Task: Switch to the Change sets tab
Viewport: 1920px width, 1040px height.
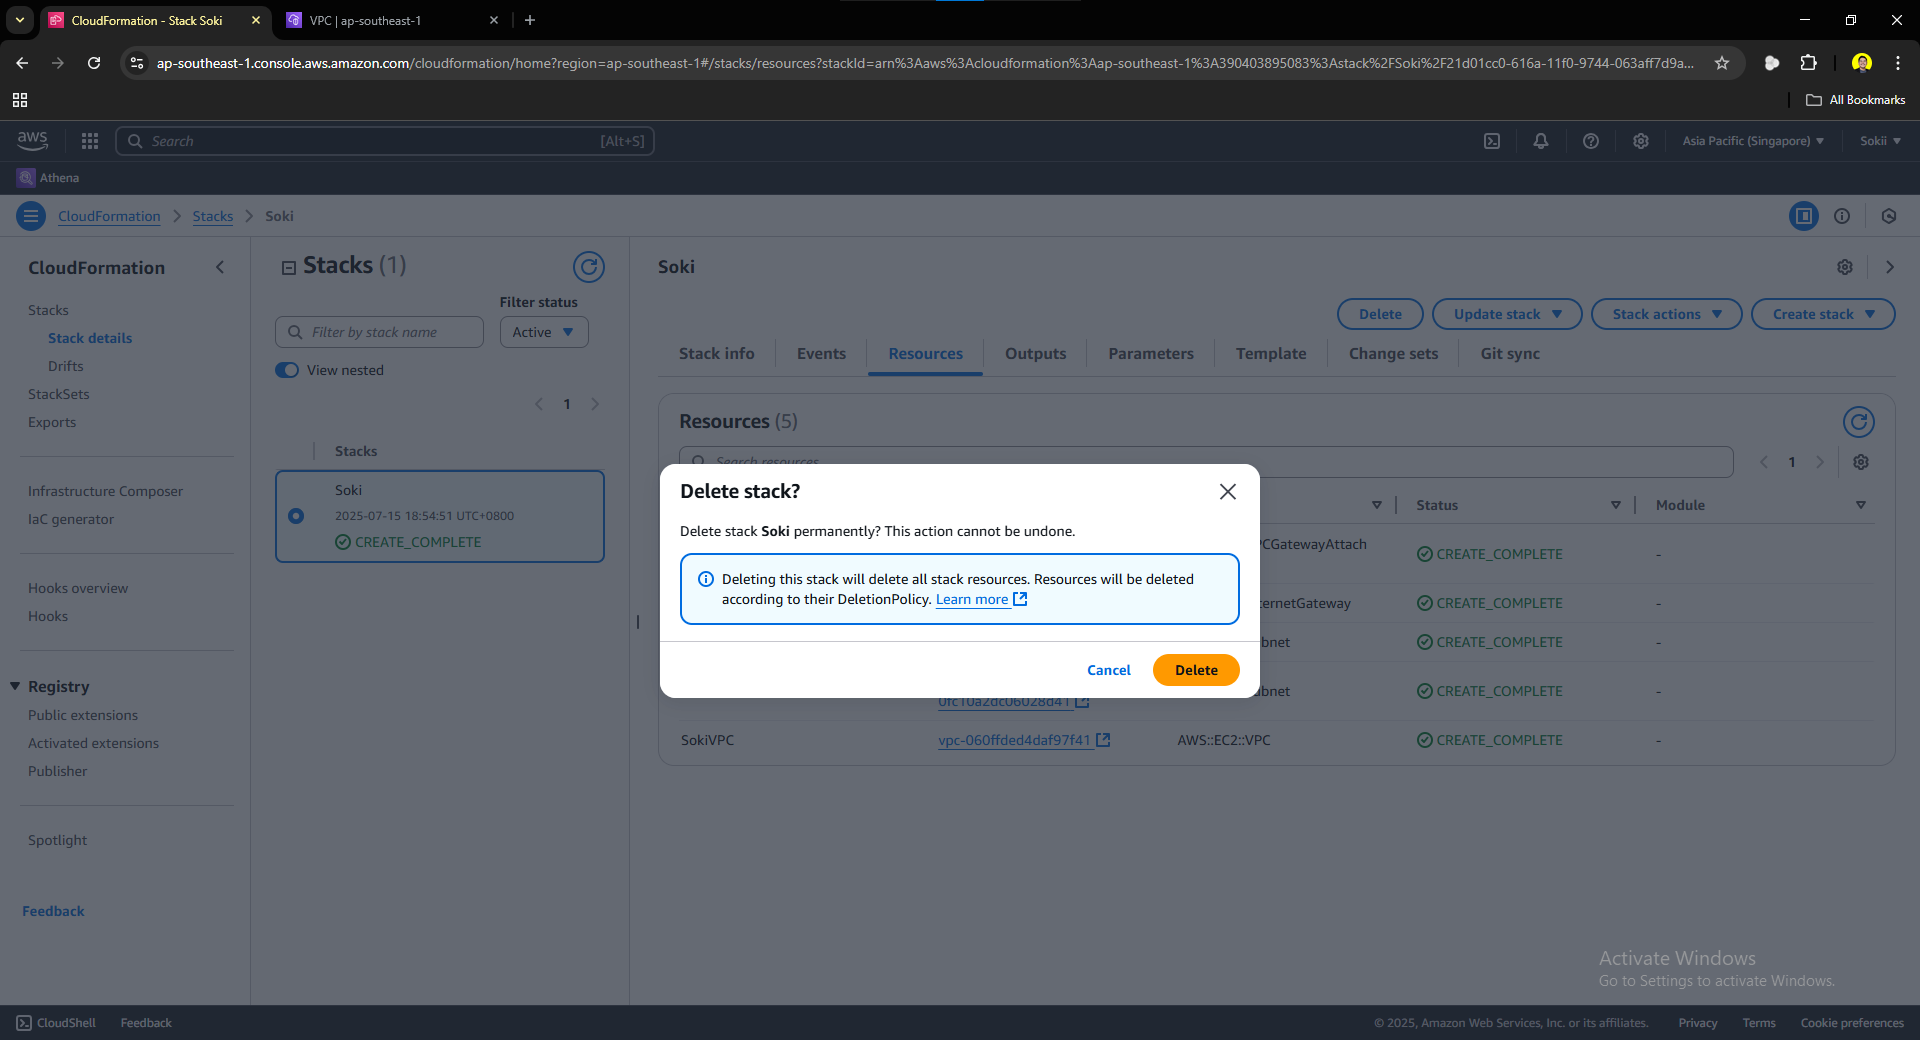Action: 1393,353
